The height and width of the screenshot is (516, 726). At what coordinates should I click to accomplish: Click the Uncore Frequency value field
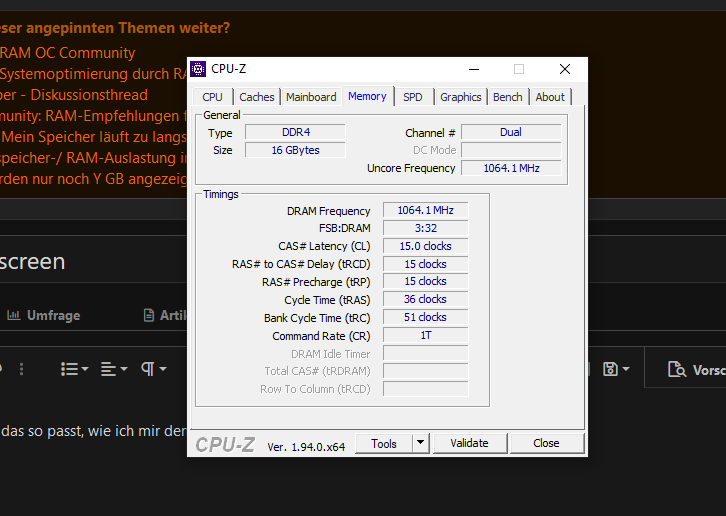[511, 168]
